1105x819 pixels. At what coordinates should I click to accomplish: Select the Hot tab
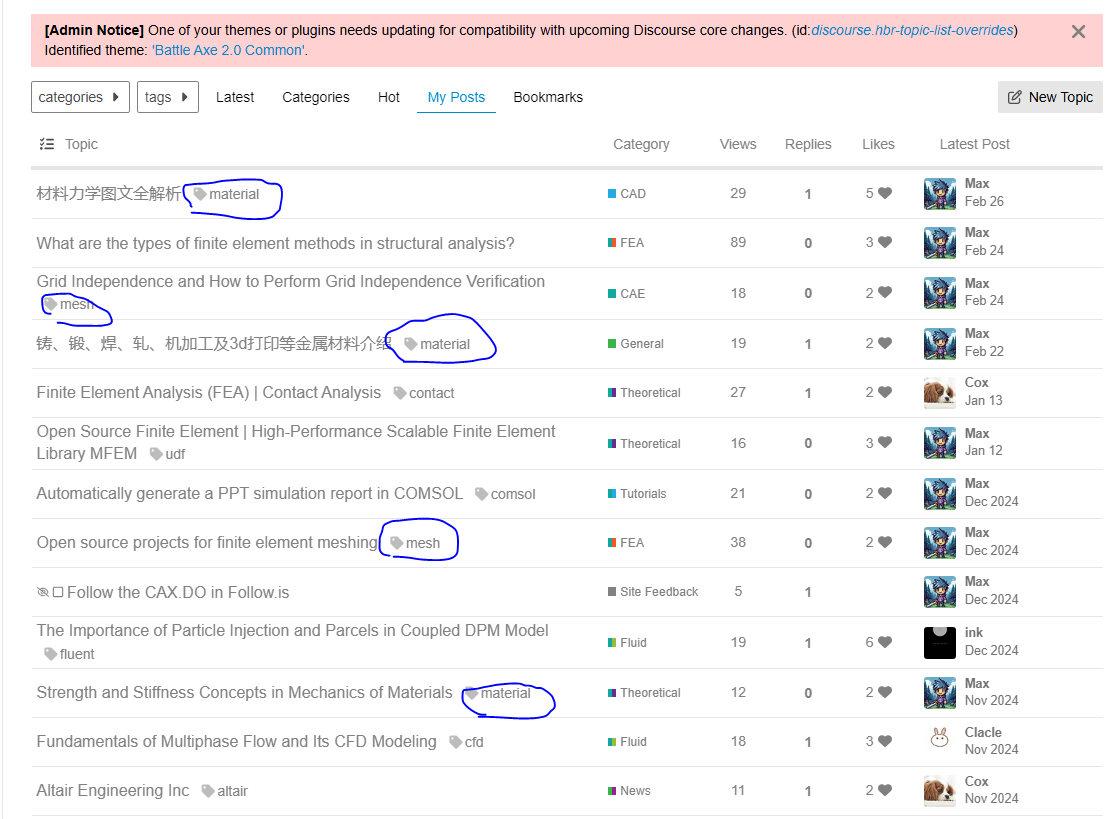pyautogui.click(x=389, y=97)
